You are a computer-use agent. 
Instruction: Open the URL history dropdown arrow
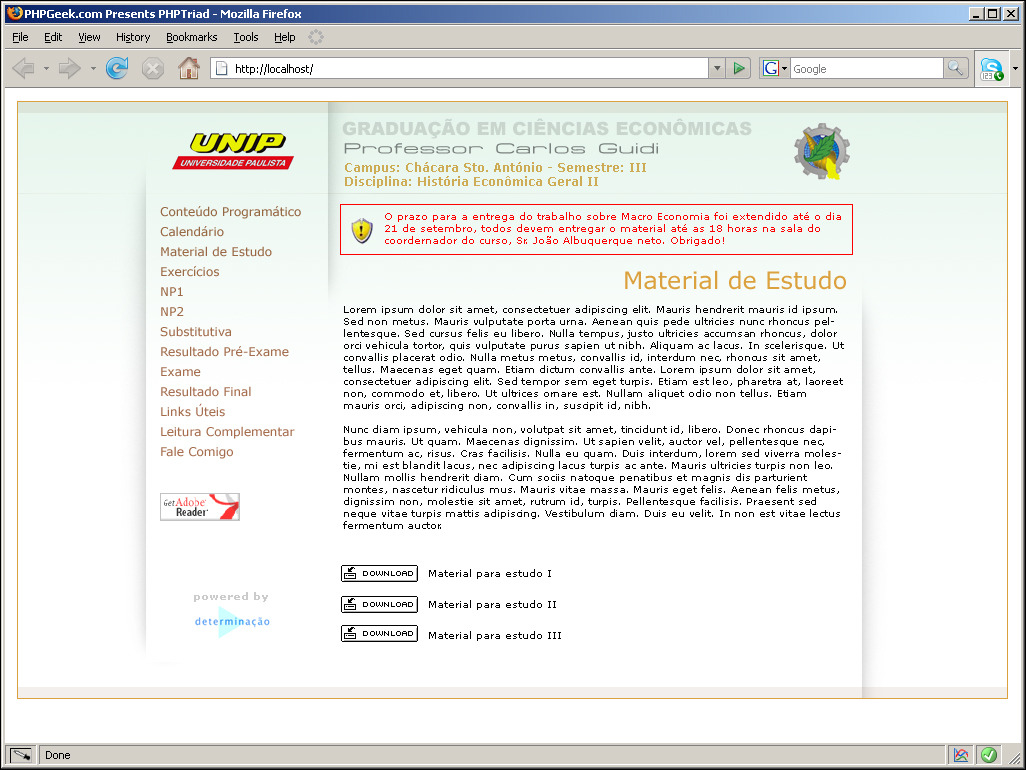(716, 69)
